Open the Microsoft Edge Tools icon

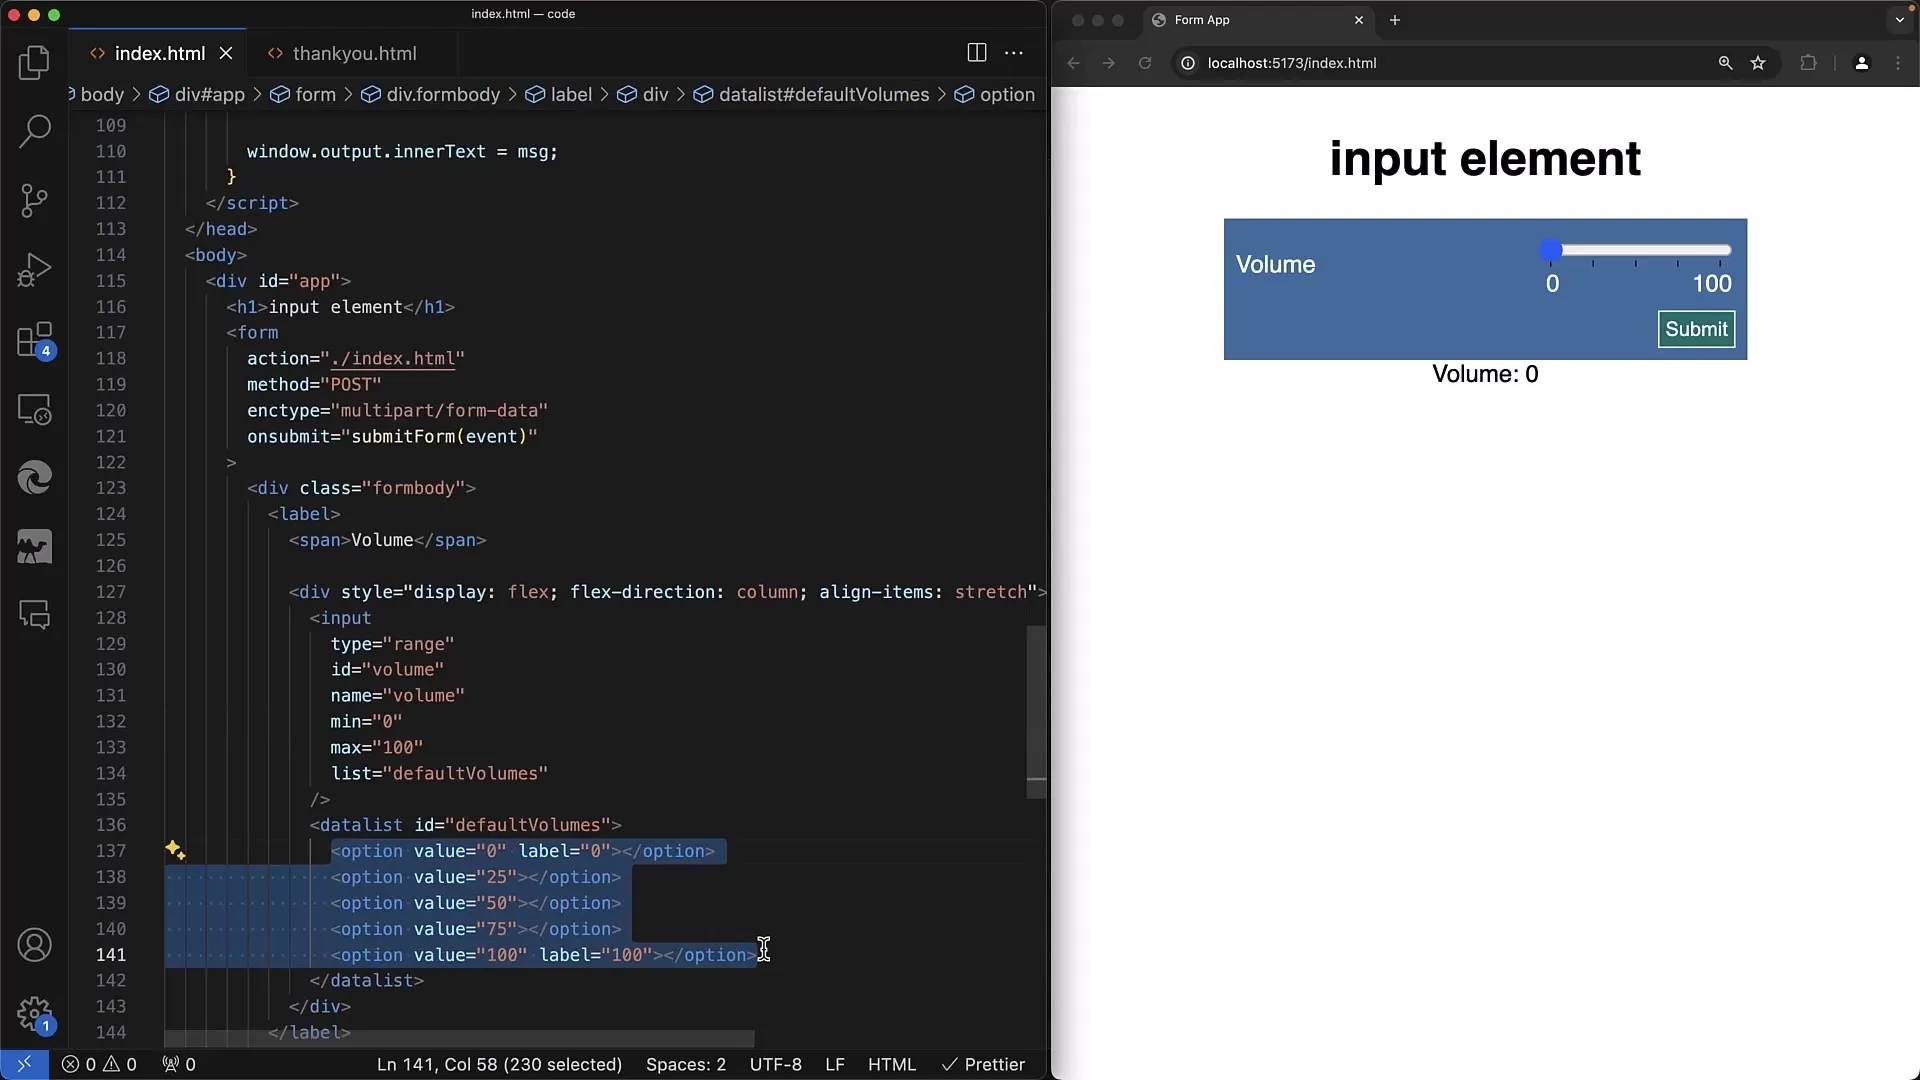tap(34, 478)
